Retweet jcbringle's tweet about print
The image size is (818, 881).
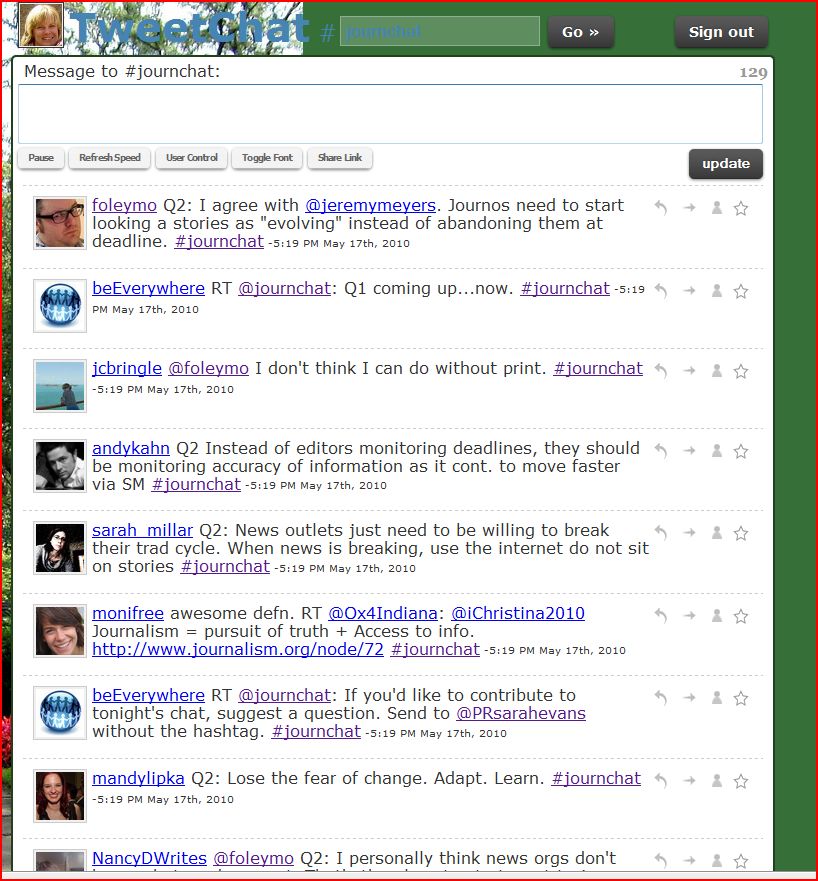click(x=689, y=370)
